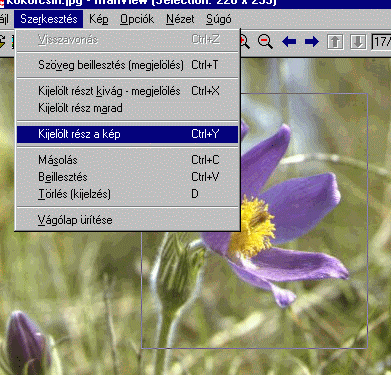391x375 pixels.
Task: Select Kijelölt rész a kép
Action: point(128,134)
